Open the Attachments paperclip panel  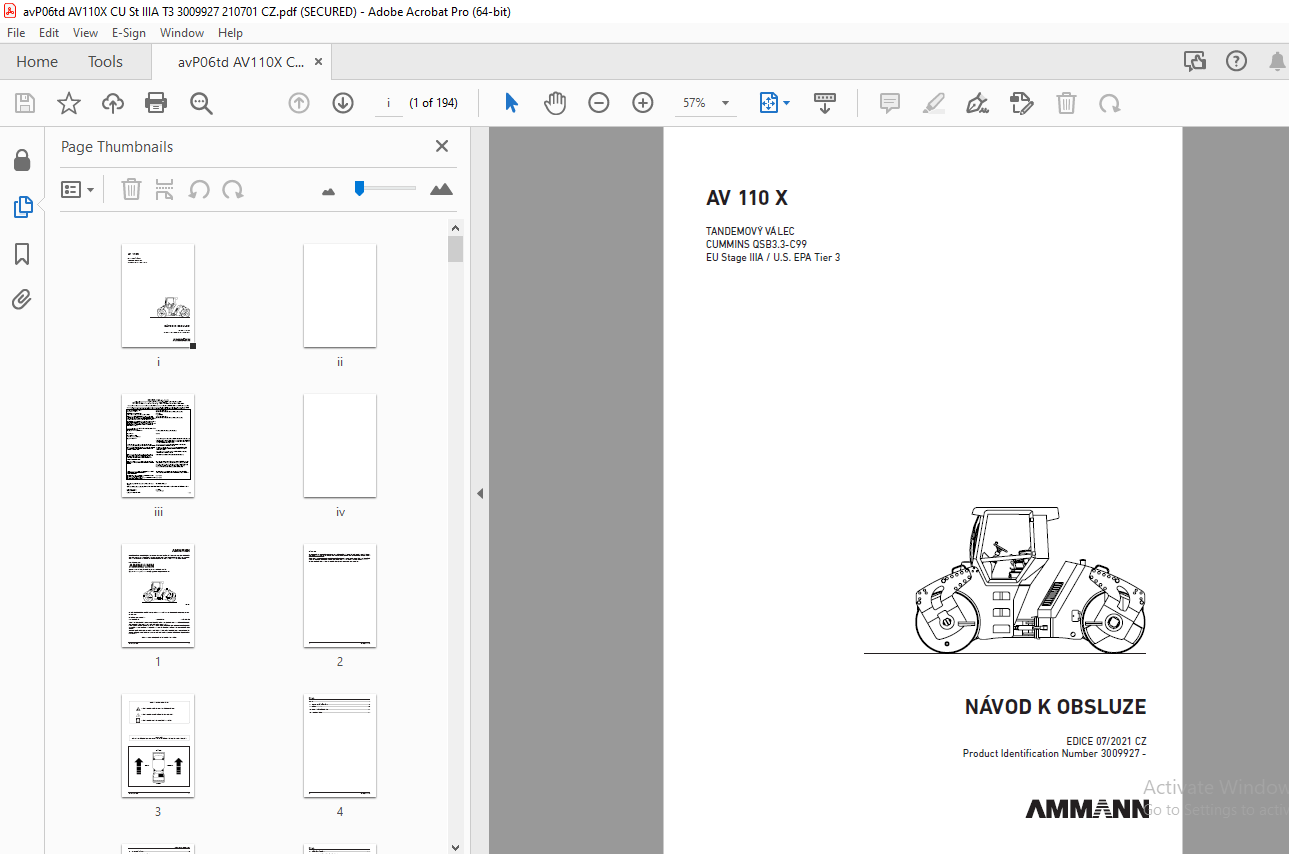[x=22, y=299]
